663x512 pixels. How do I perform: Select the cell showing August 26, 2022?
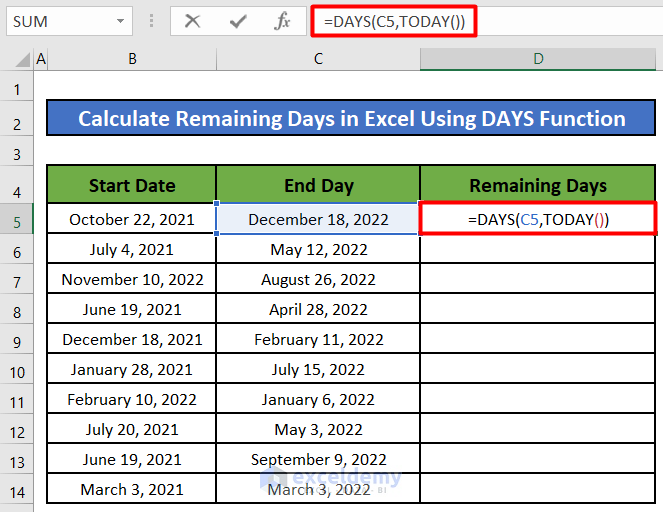[x=318, y=280]
